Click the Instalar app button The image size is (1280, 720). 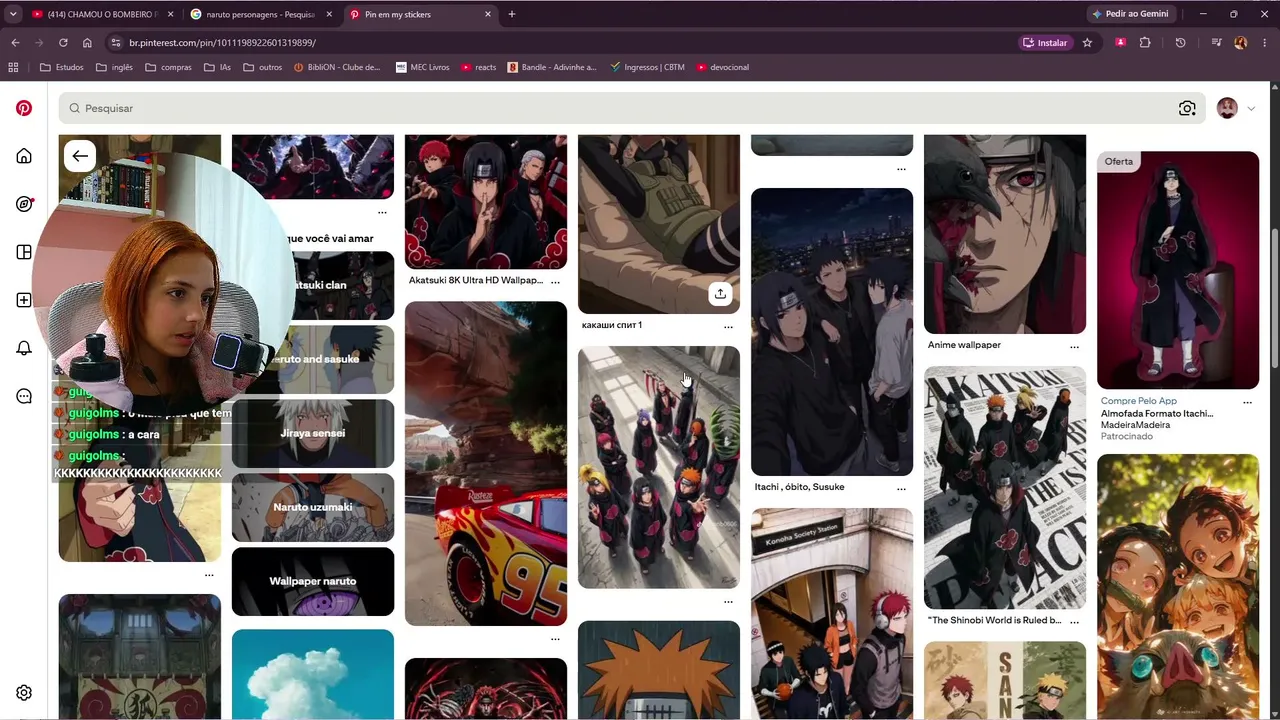tap(1045, 43)
